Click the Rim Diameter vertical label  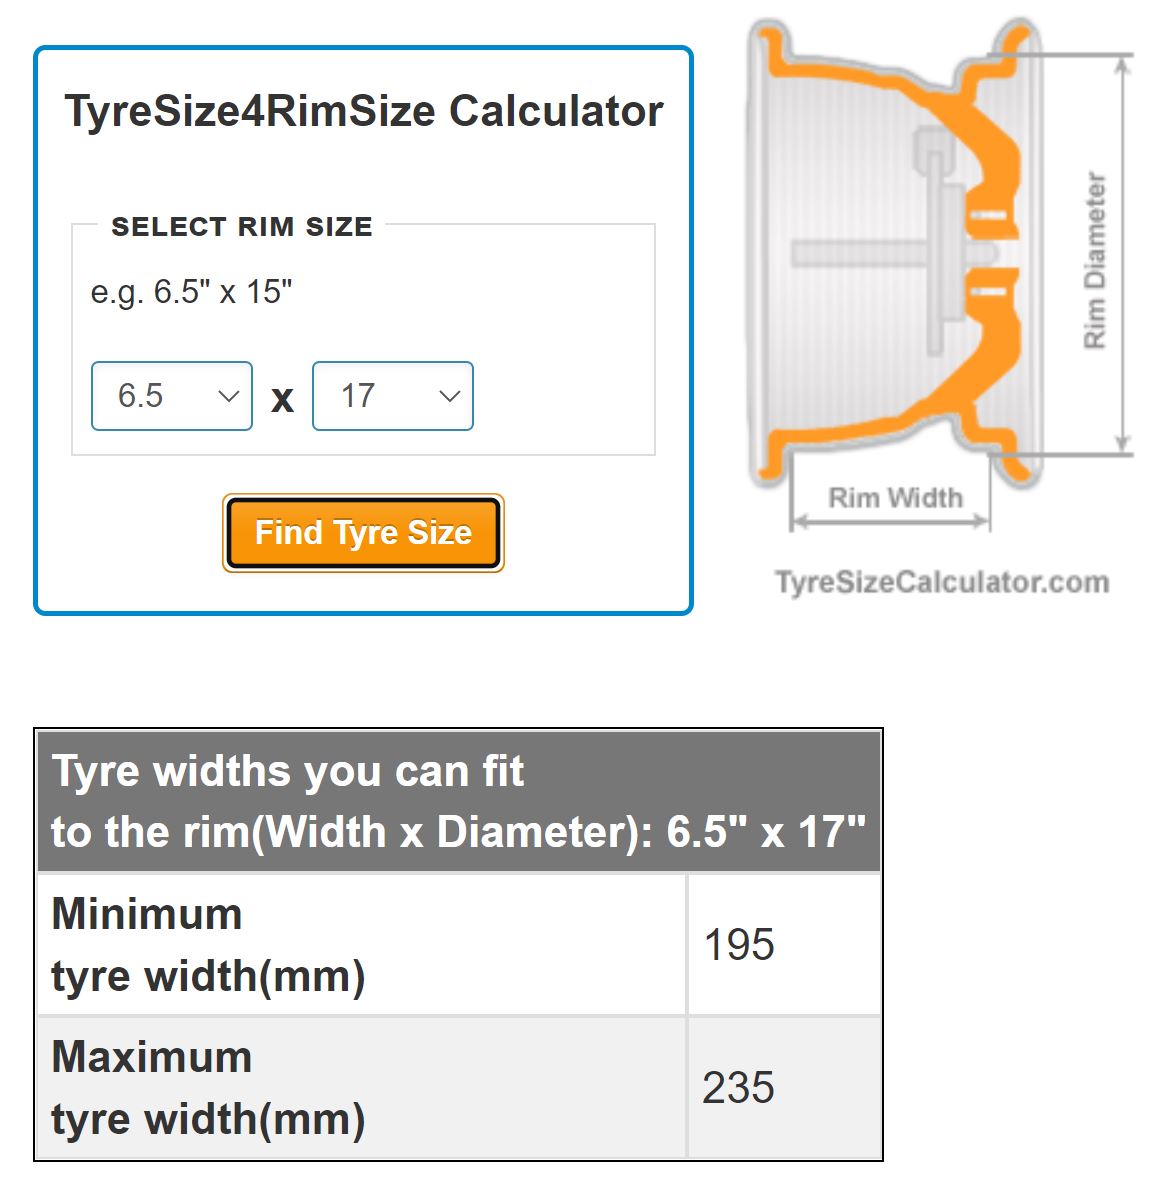[x=1095, y=261]
